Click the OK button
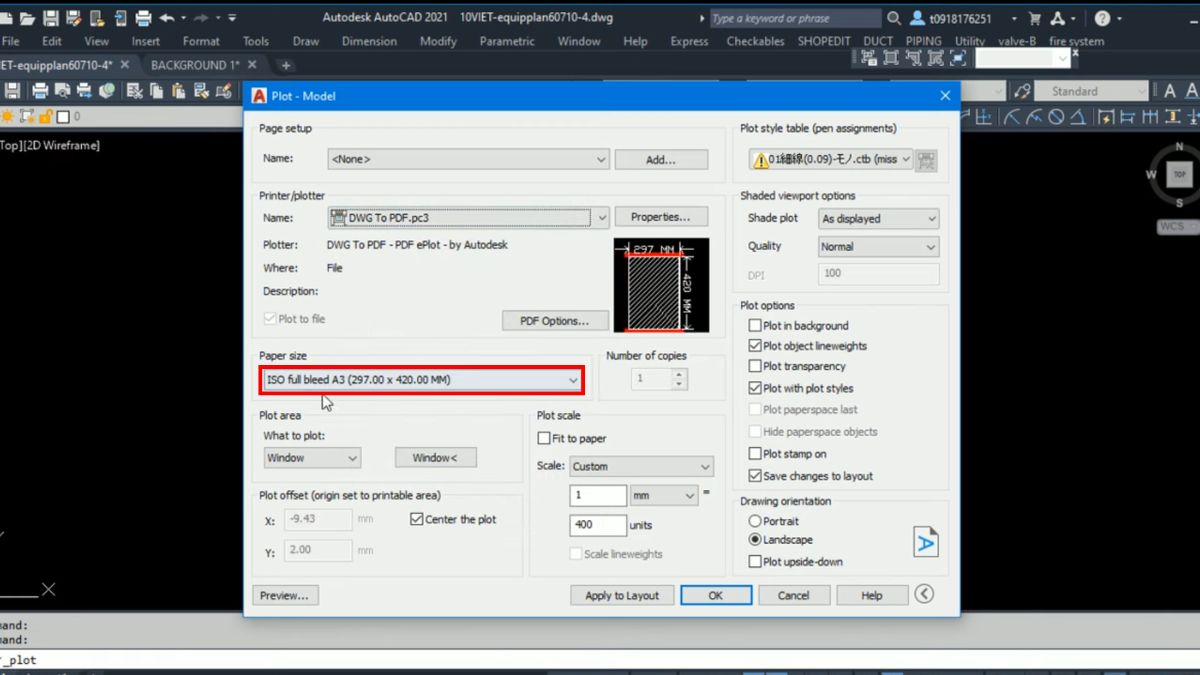Image resolution: width=1200 pixels, height=675 pixels. tap(715, 595)
